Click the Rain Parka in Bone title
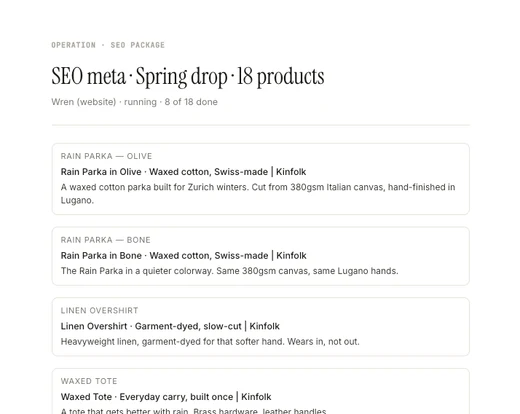The width and height of the screenshot is (520, 414). point(183,256)
